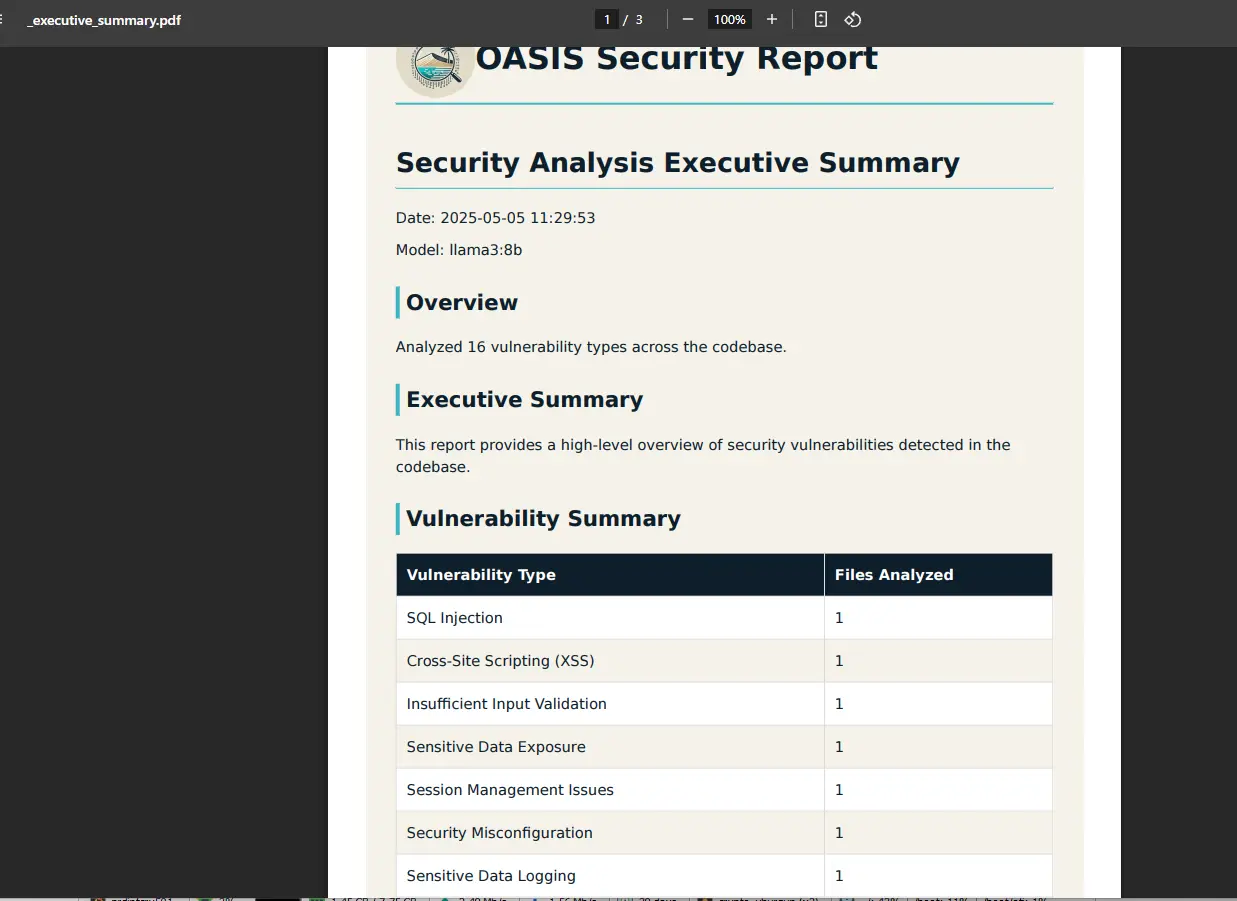
Task: Click the Security Analysis Executive Summary heading
Action: coord(678,163)
